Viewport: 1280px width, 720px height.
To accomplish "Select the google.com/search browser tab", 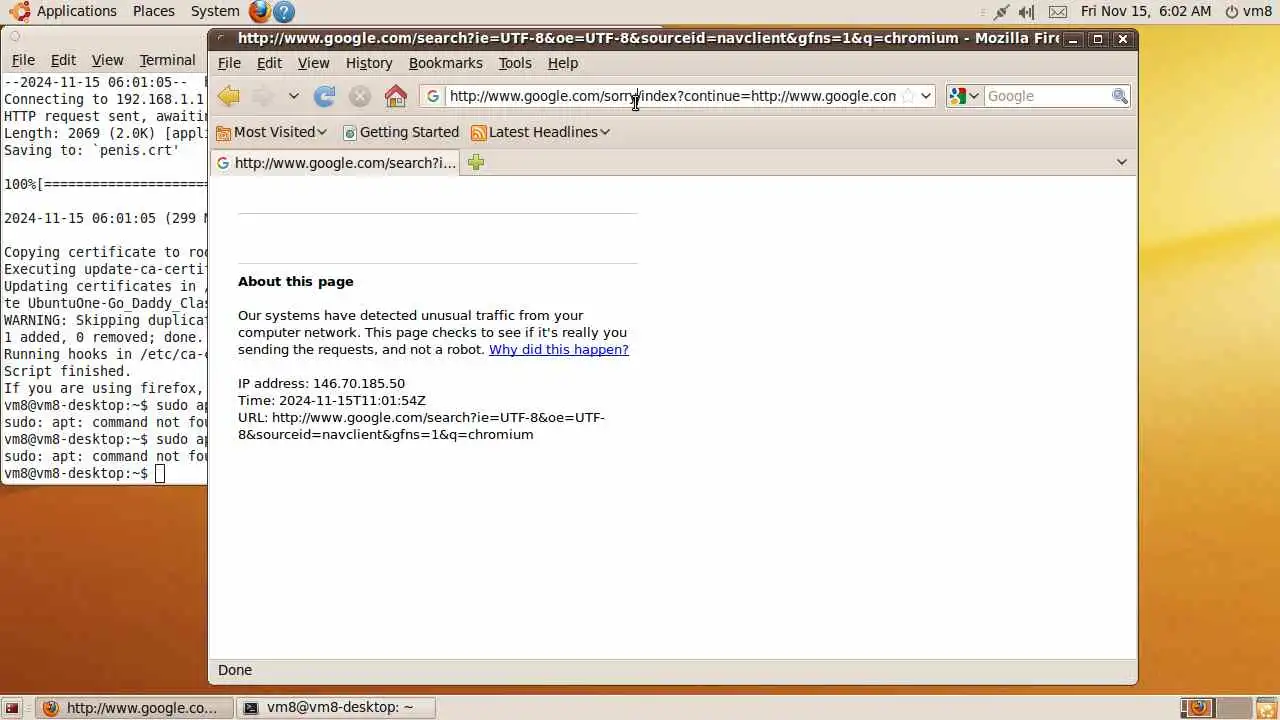I will click(x=335, y=162).
